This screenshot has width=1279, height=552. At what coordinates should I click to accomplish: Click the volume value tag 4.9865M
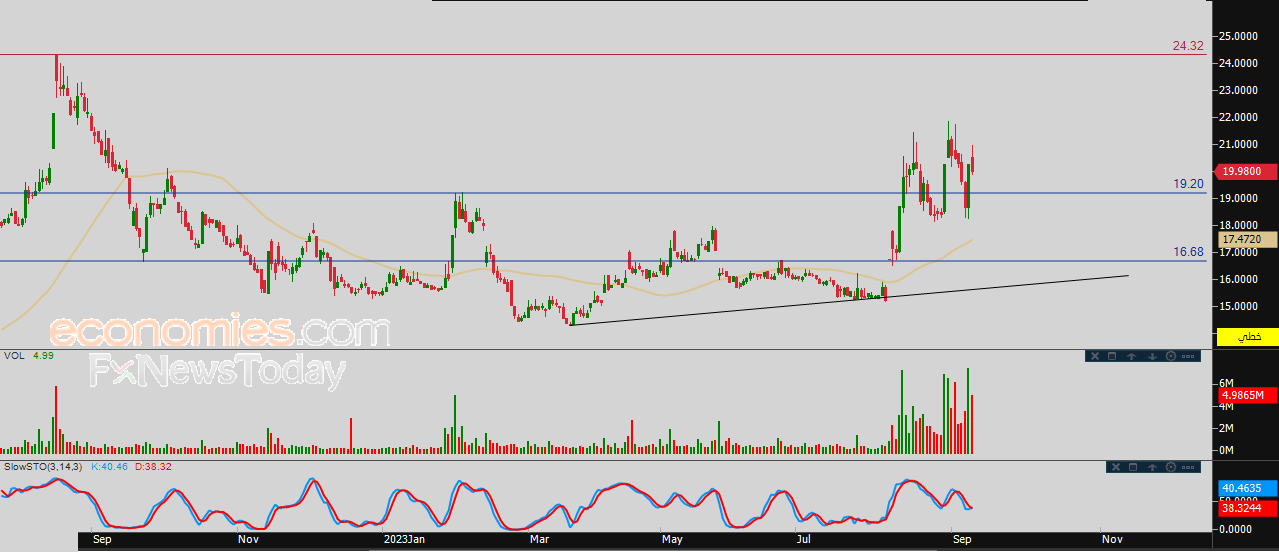coord(1248,396)
